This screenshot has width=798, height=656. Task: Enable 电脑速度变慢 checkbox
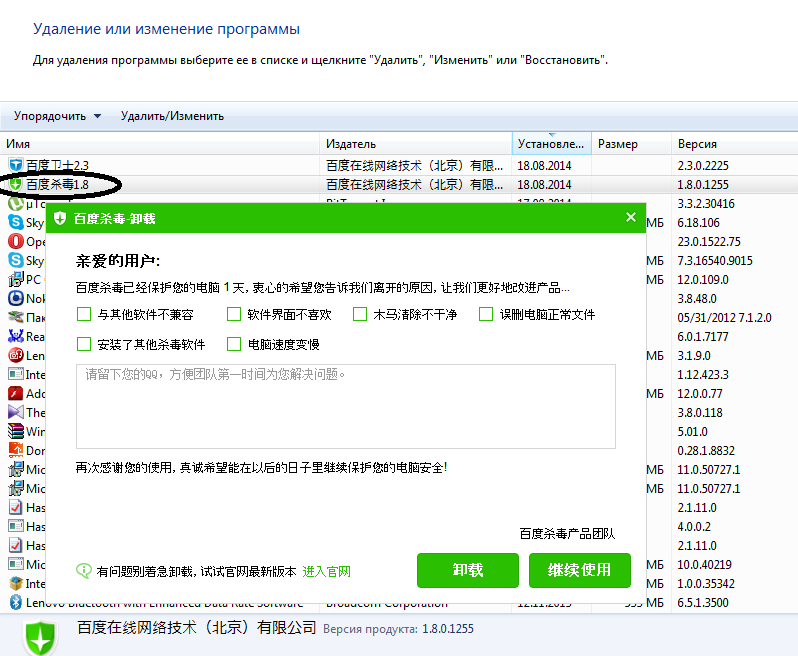tap(234, 344)
